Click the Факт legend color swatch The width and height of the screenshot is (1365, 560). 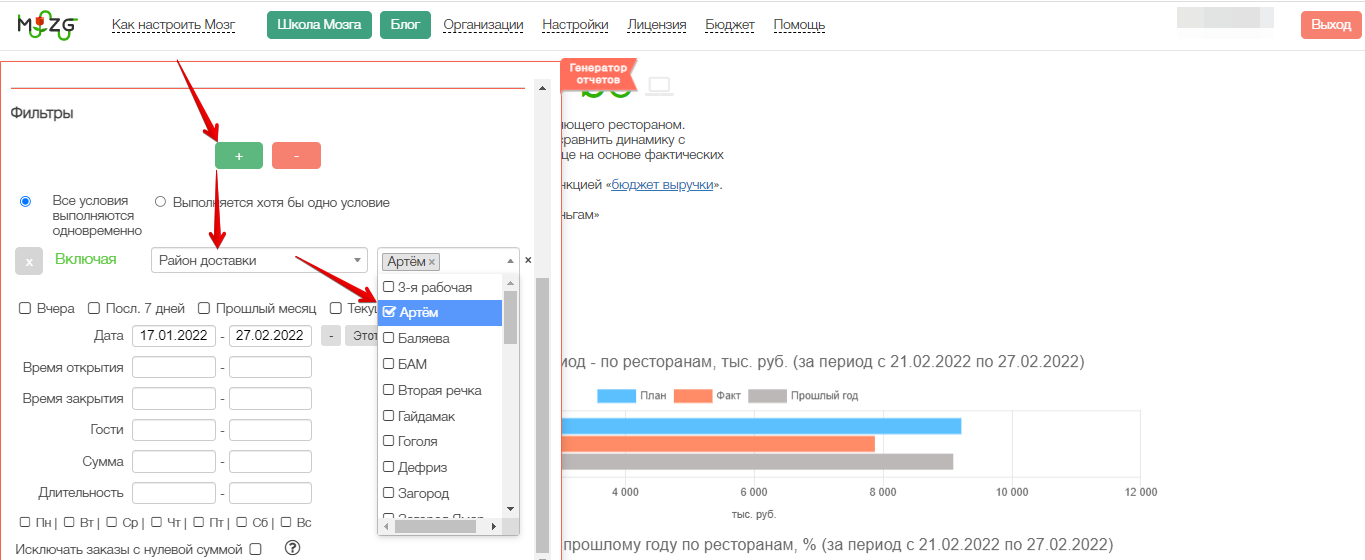click(692, 396)
